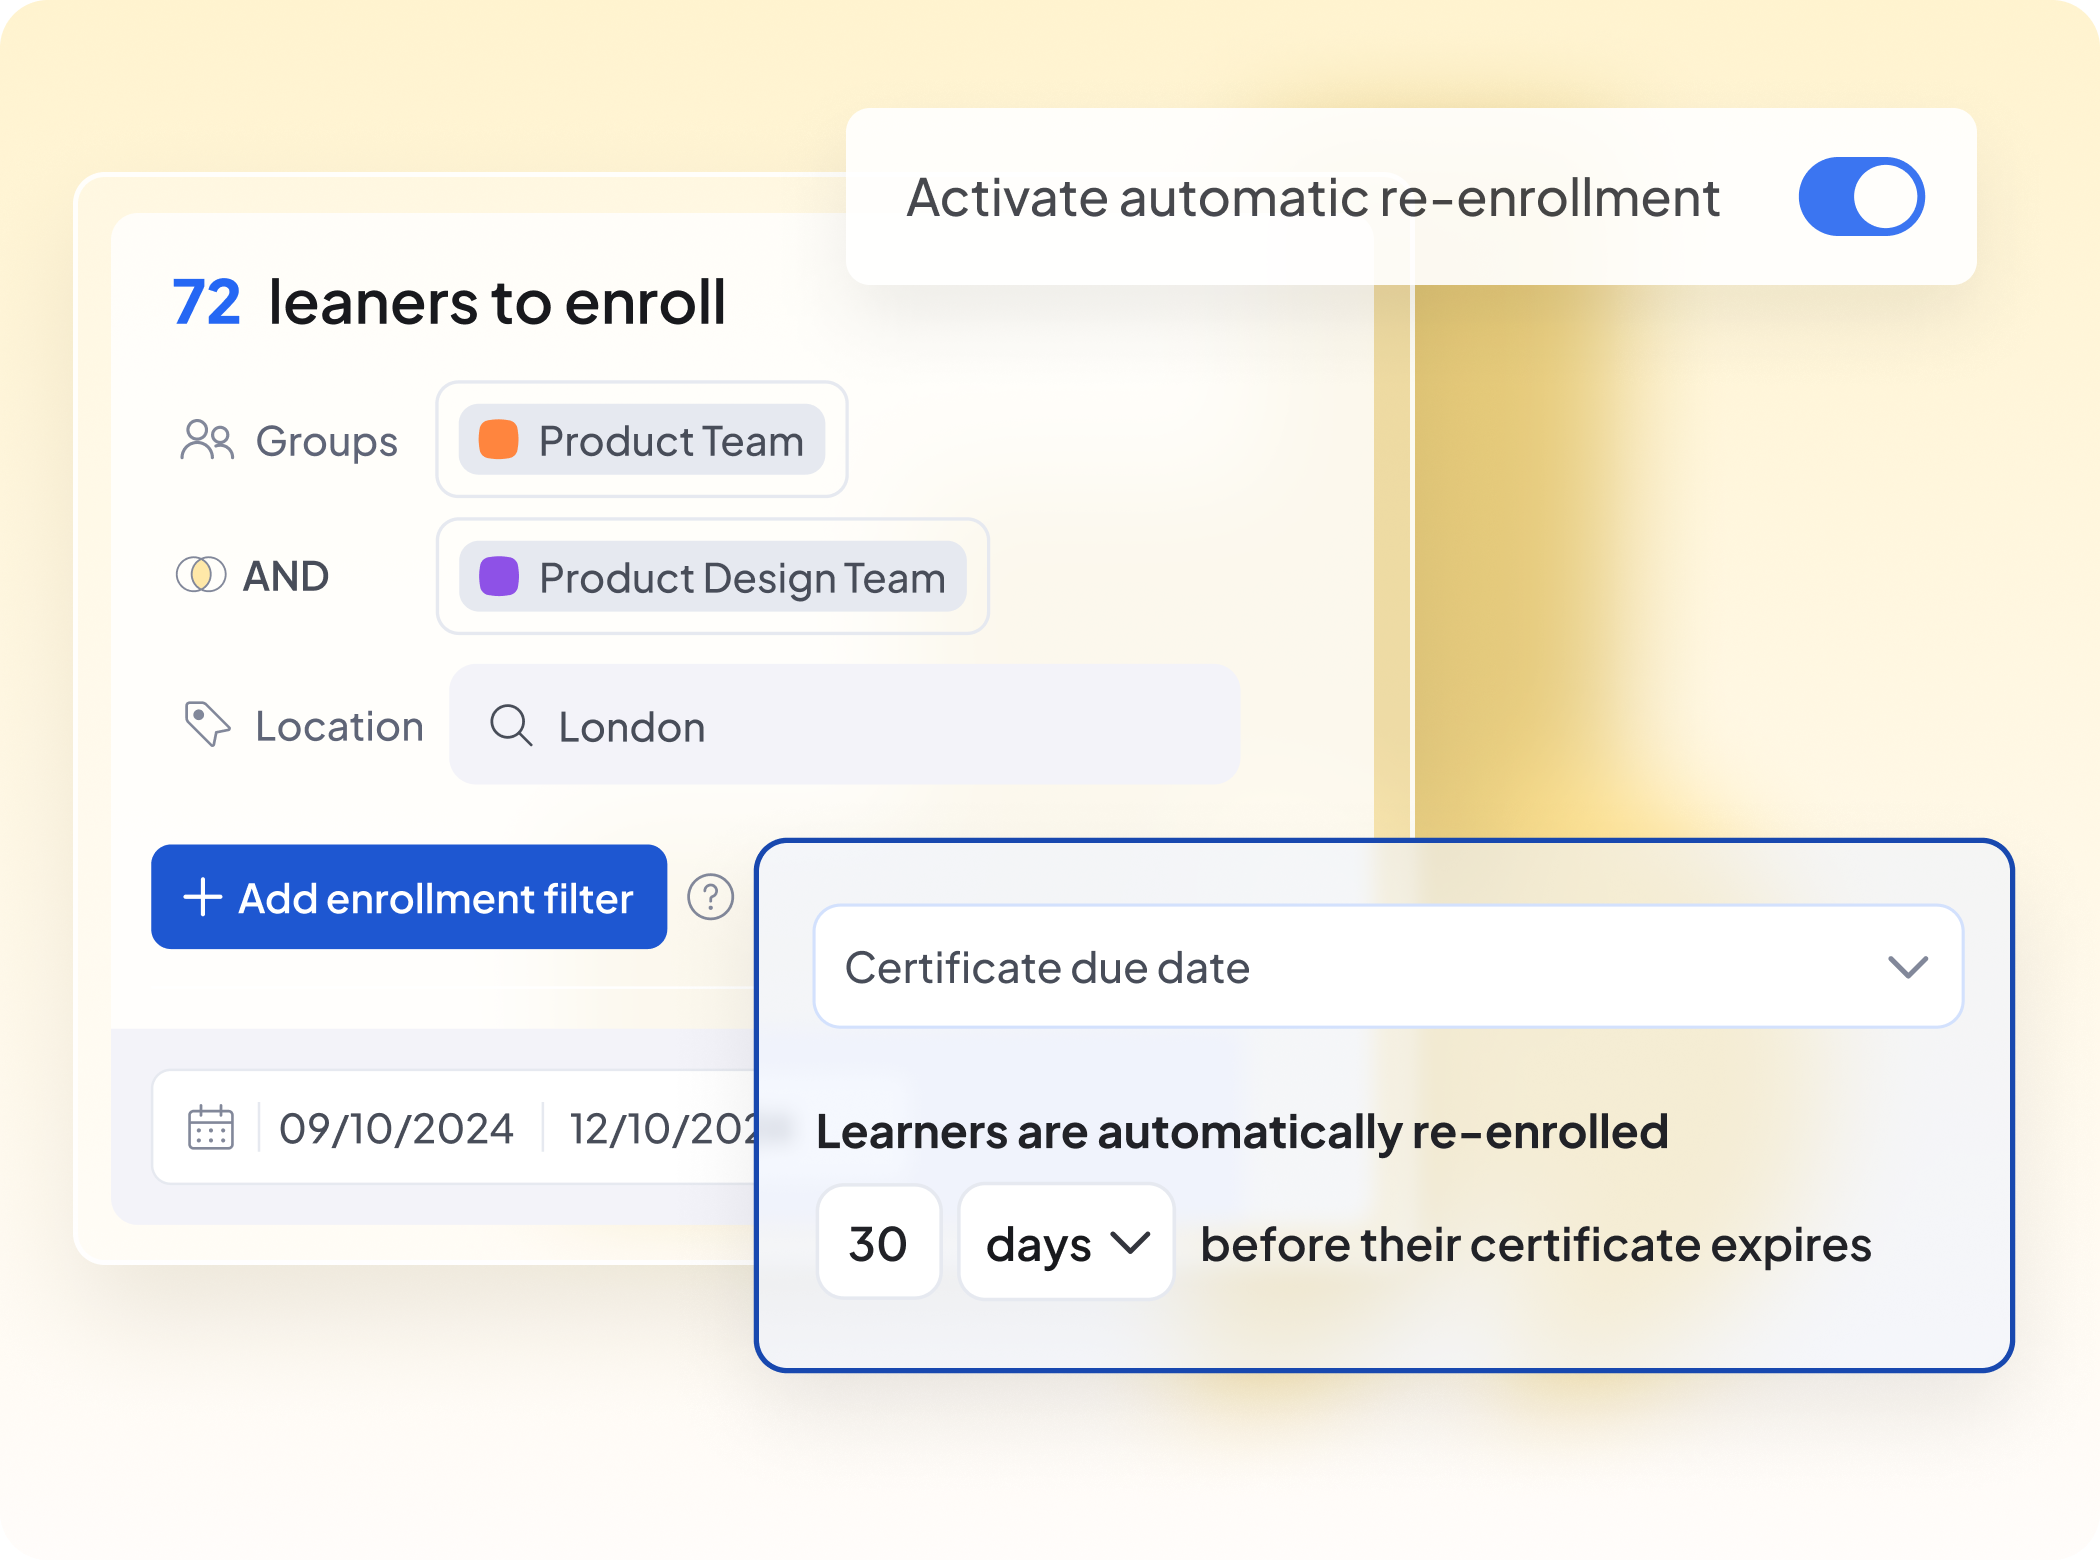Click the Groups people icon
The image size is (2100, 1560).
[x=207, y=438]
